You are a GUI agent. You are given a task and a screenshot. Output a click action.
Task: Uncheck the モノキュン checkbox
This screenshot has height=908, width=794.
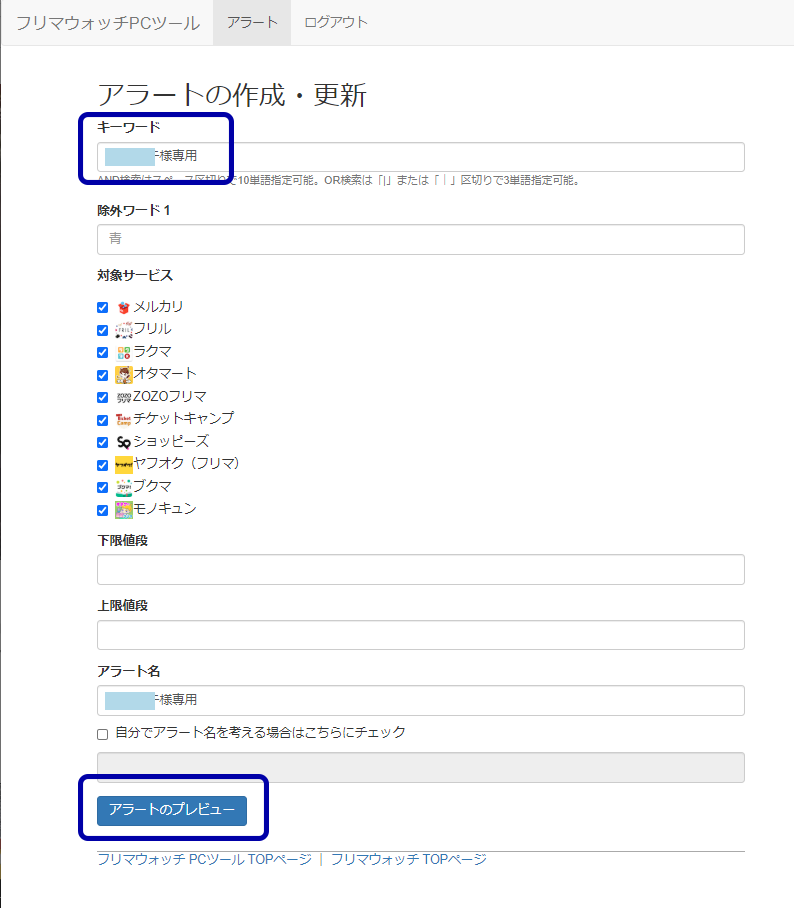coord(102,510)
